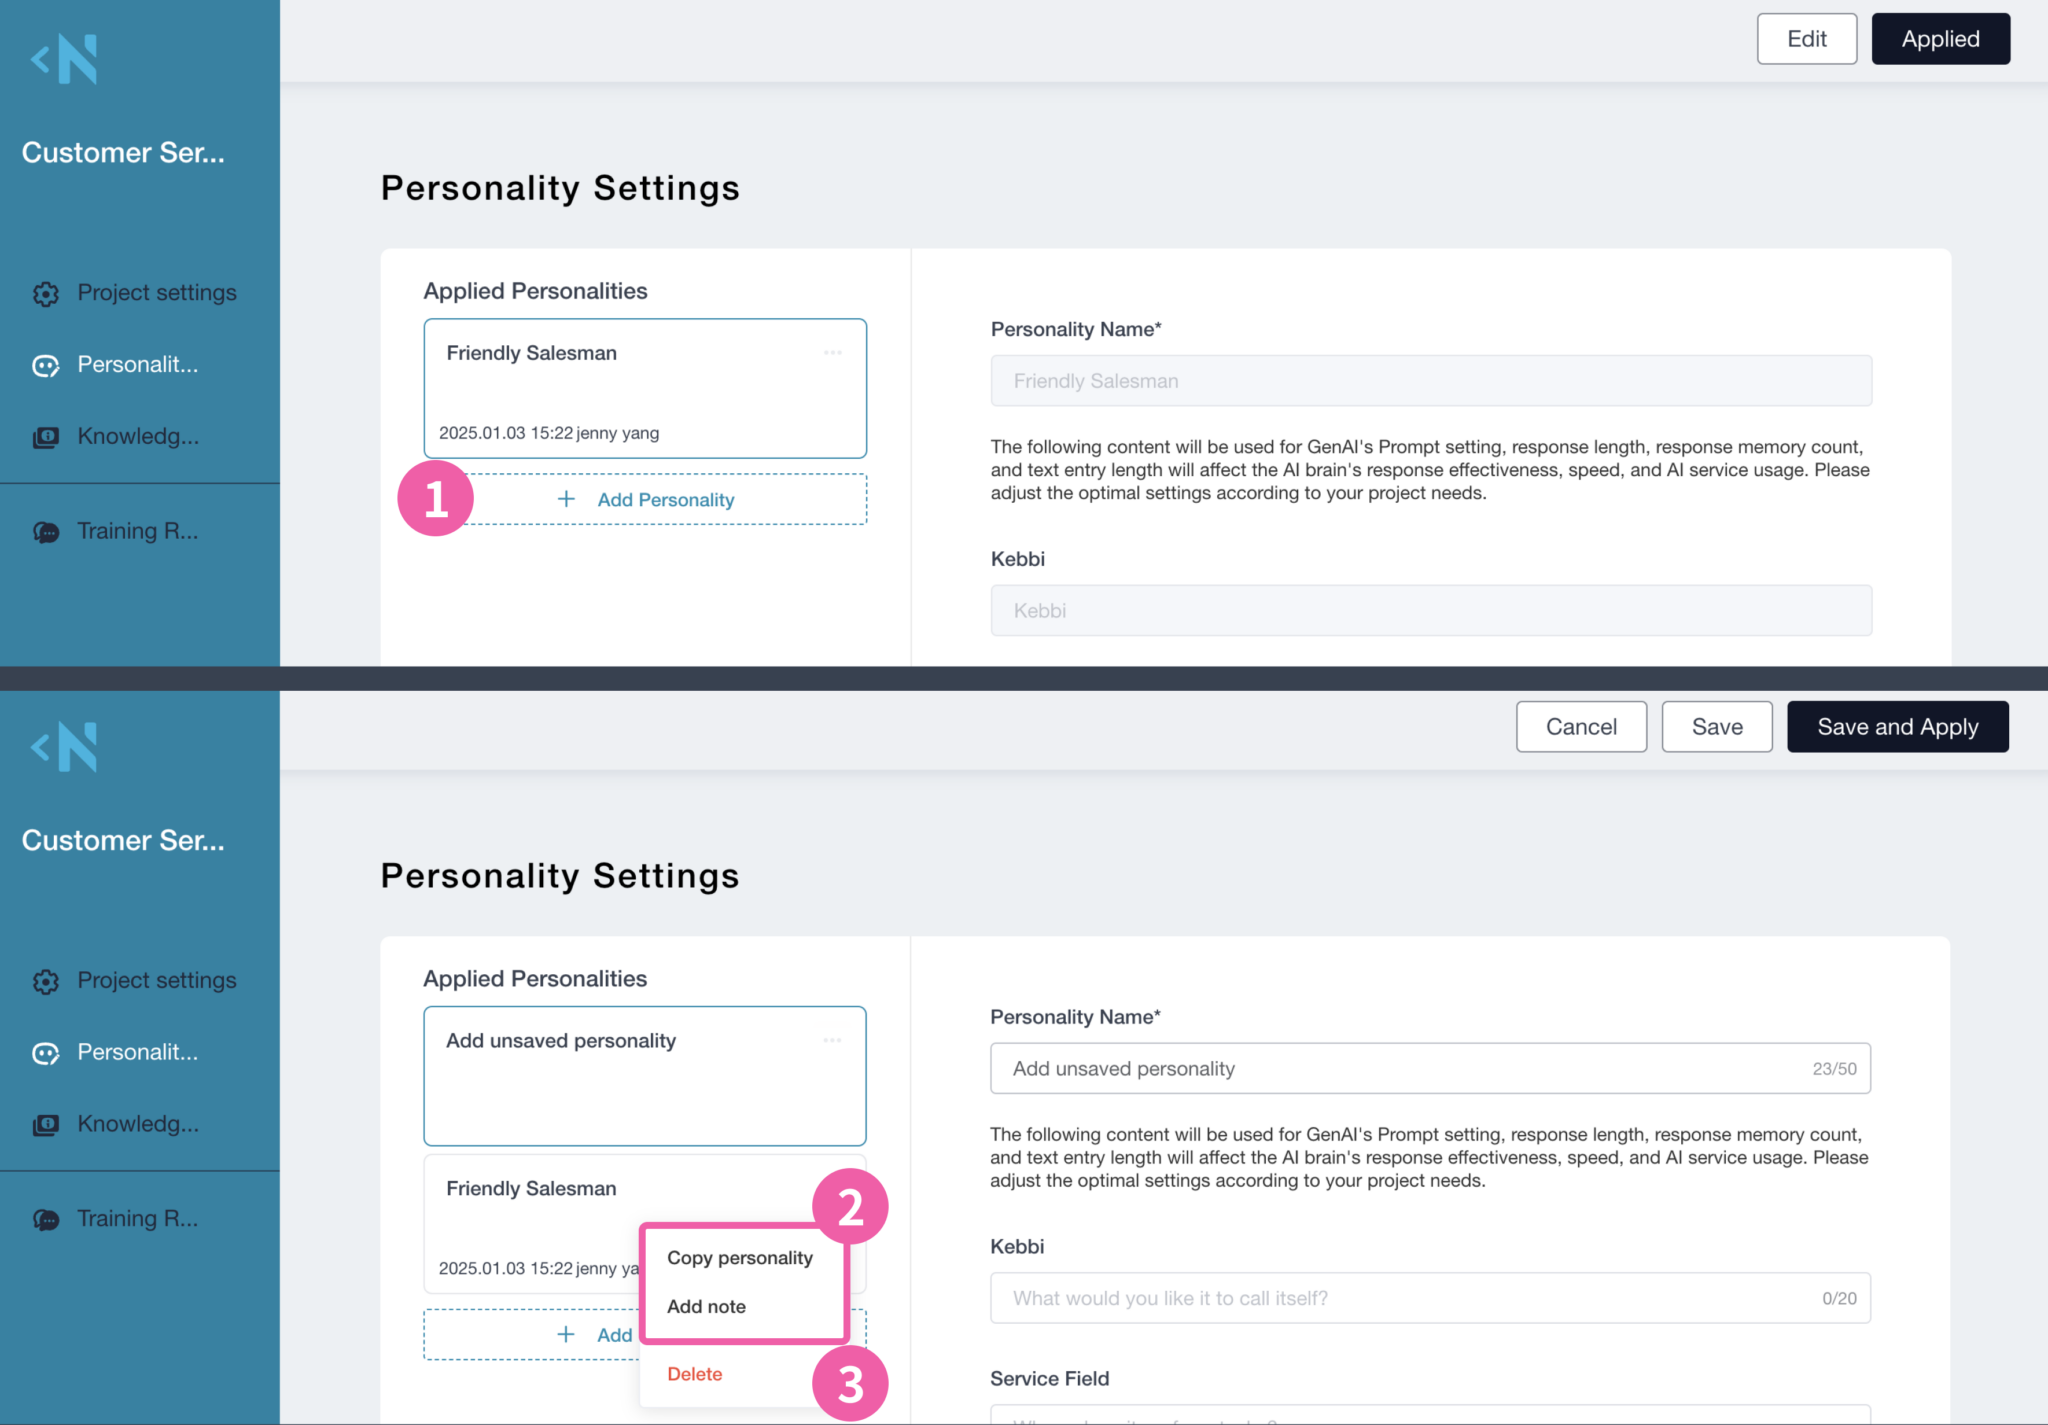This screenshot has height=1425, width=2048.
Task: Select the Personality robot icon in the sidebar
Action: click(45, 365)
